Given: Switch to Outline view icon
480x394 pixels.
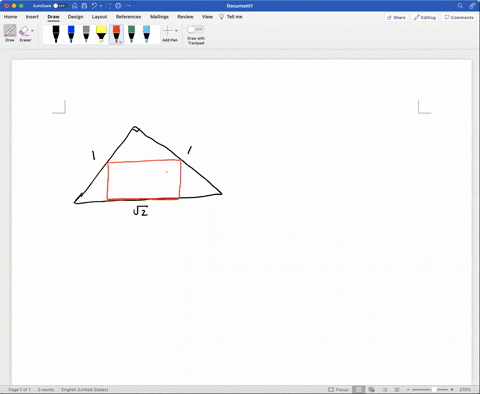Looking at the screenshot, I should (x=384, y=389).
